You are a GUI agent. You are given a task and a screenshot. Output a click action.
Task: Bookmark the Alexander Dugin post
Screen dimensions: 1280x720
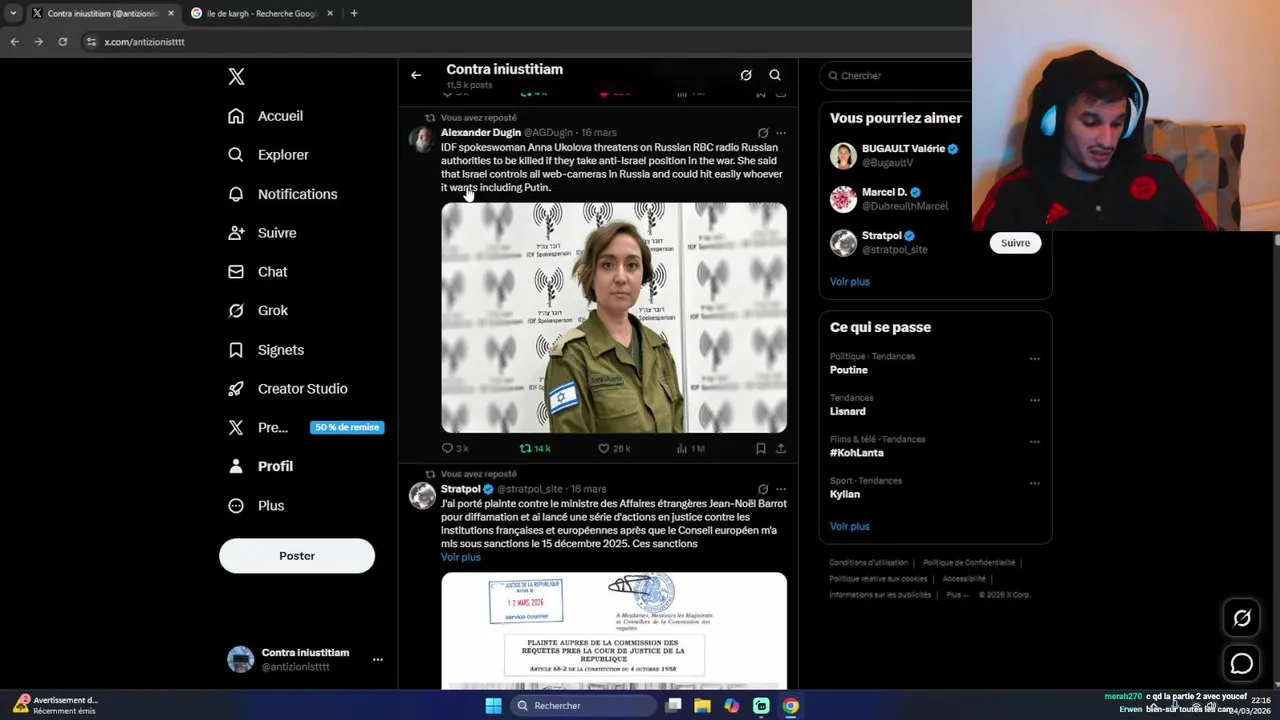(761, 449)
